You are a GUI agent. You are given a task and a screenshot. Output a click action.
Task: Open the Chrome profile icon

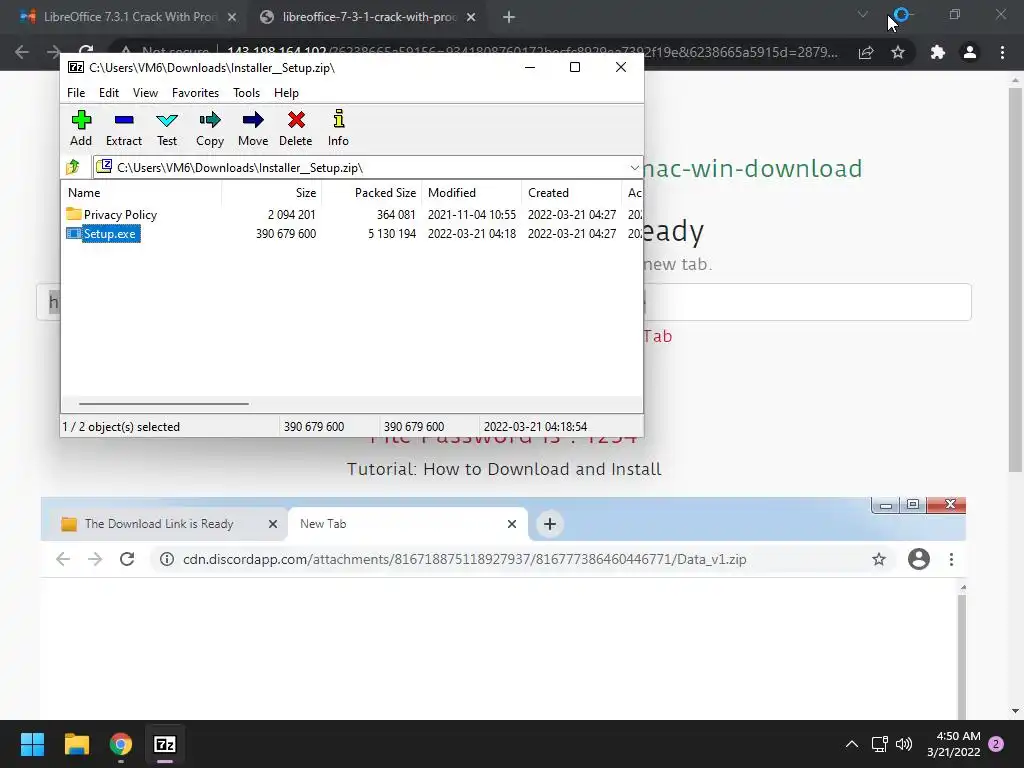click(x=970, y=52)
